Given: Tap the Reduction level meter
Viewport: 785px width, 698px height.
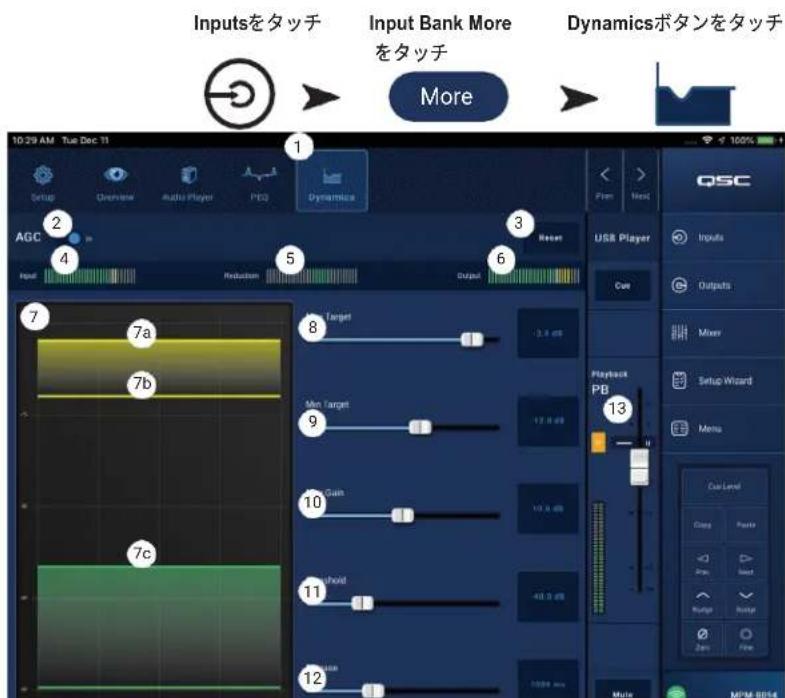Looking at the screenshot, I should 311,276.
